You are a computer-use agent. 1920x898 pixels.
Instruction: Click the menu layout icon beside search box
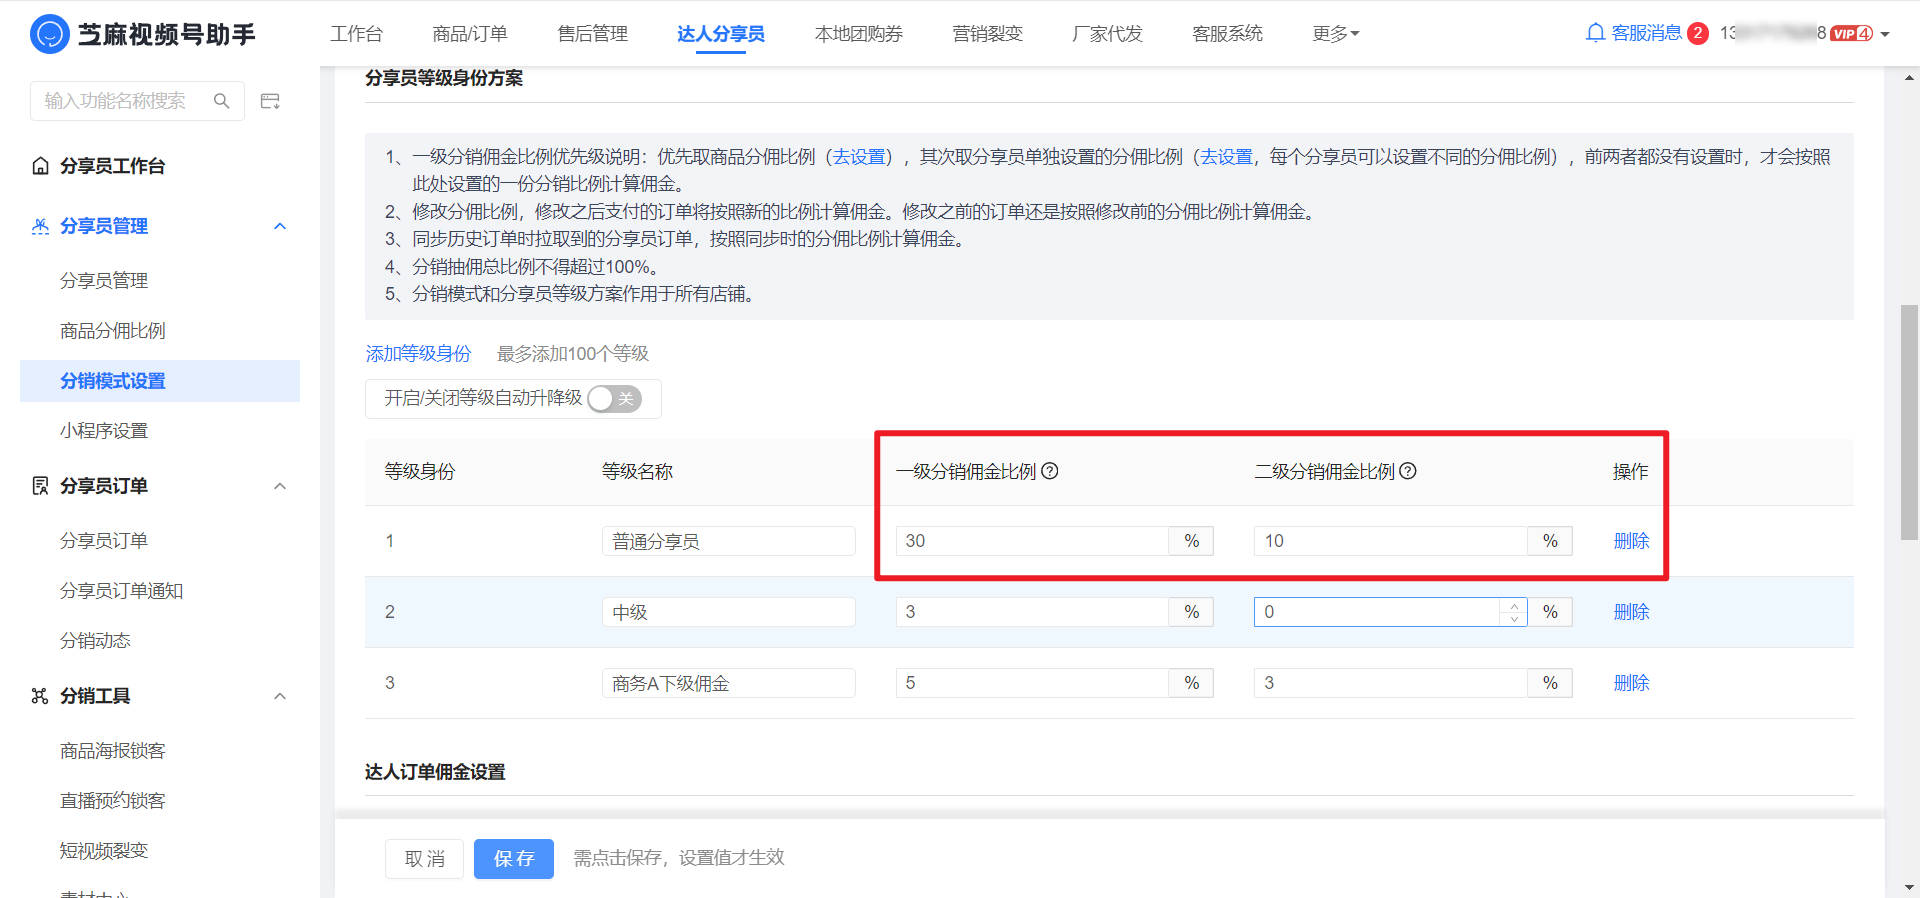click(270, 101)
